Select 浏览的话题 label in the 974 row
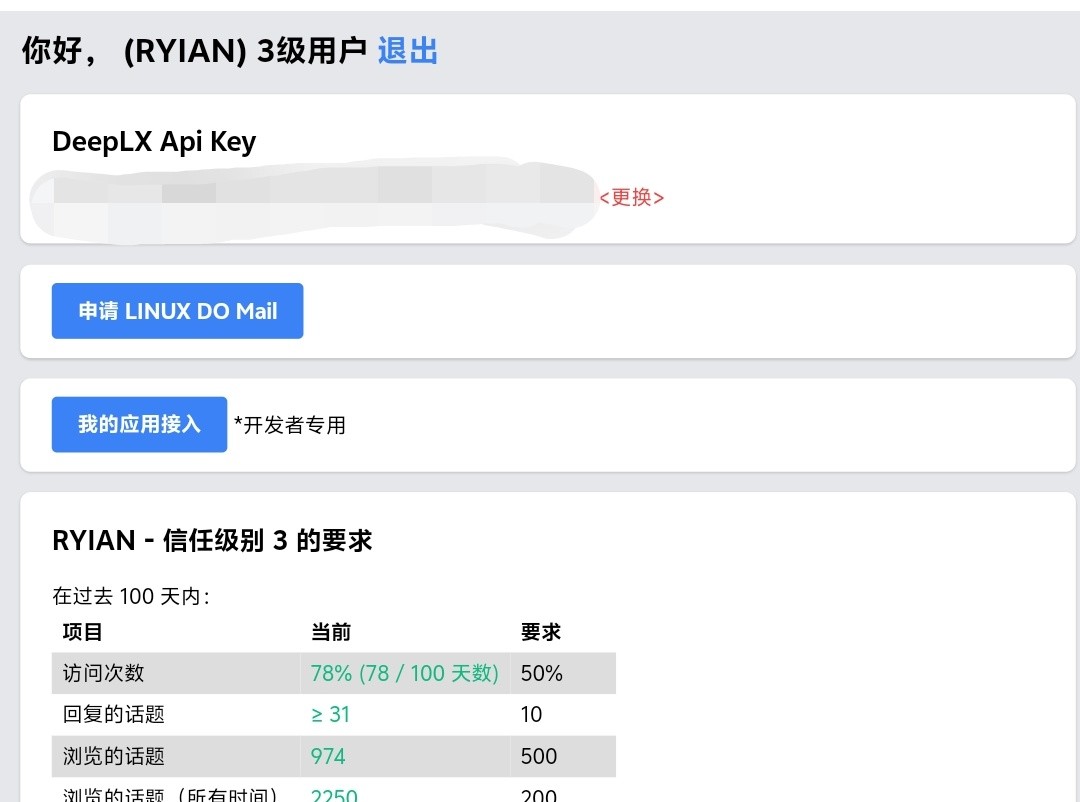The image size is (1080, 802). 114,757
